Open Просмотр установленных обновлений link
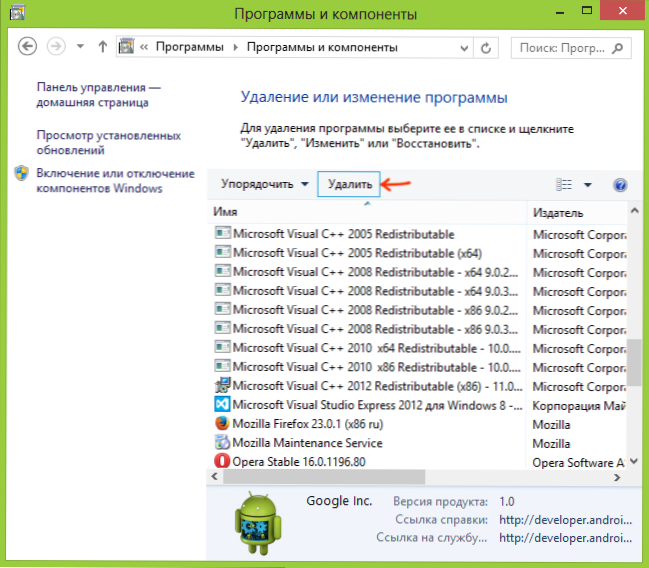The width and height of the screenshot is (649, 568). click(x=108, y=142)
